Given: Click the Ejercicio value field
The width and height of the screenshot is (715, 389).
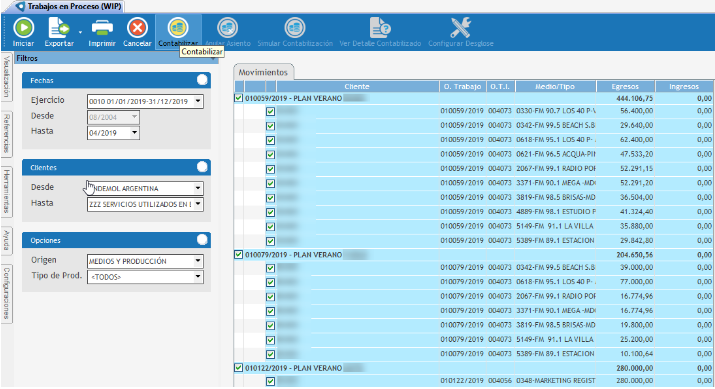Looking at the screenshot, I should pos(140,101).
